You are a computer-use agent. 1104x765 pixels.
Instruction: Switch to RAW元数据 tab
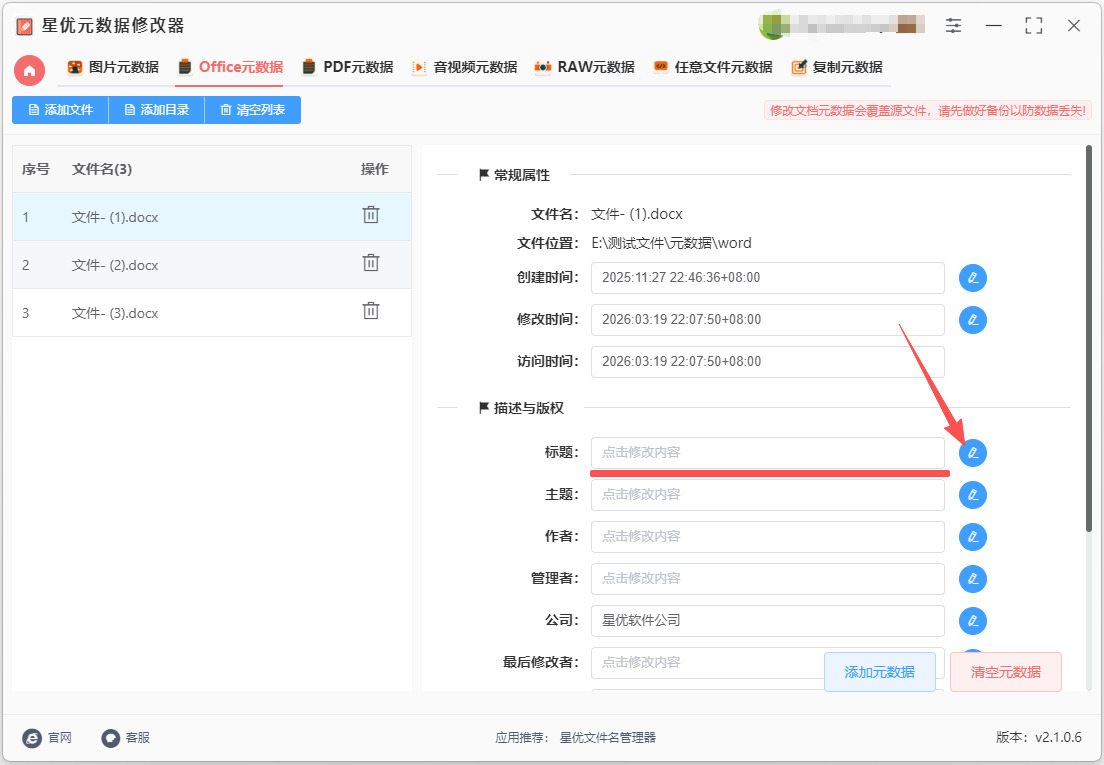tap(584, 68)
